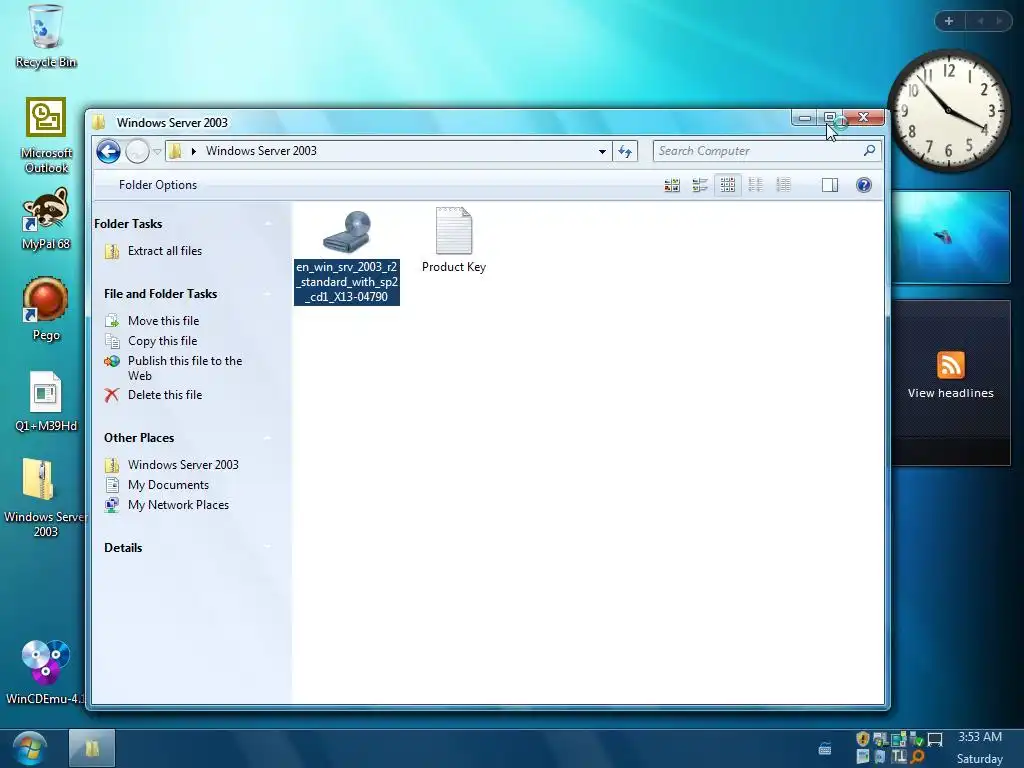Click the analog clock gadget

(949, 110)
